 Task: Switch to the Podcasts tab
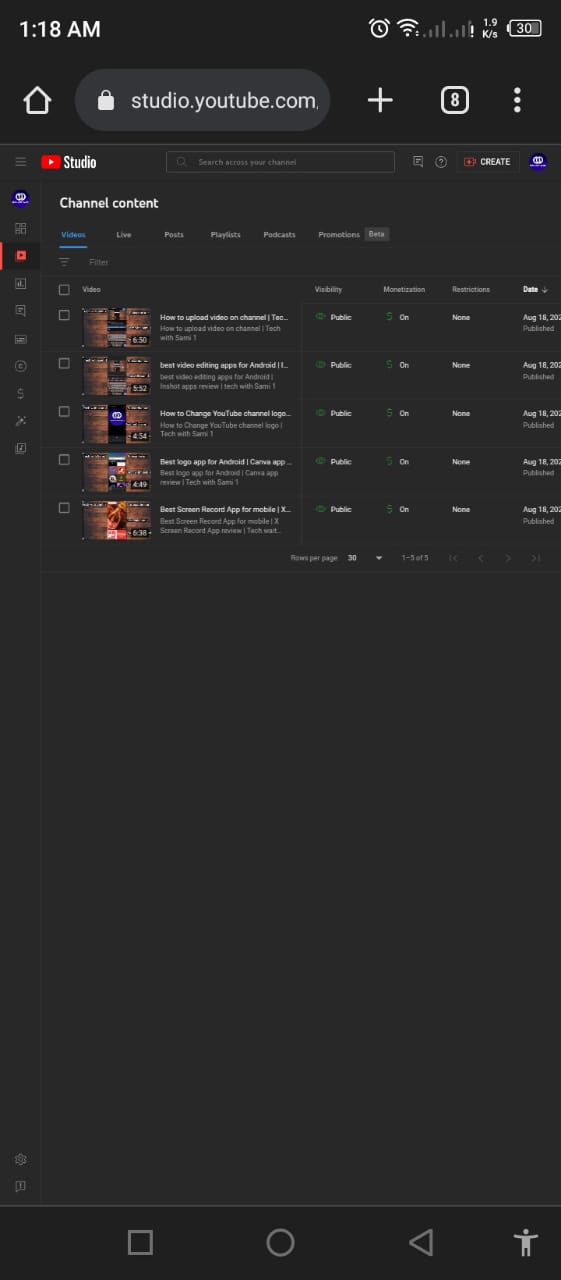tap(280, 235)
